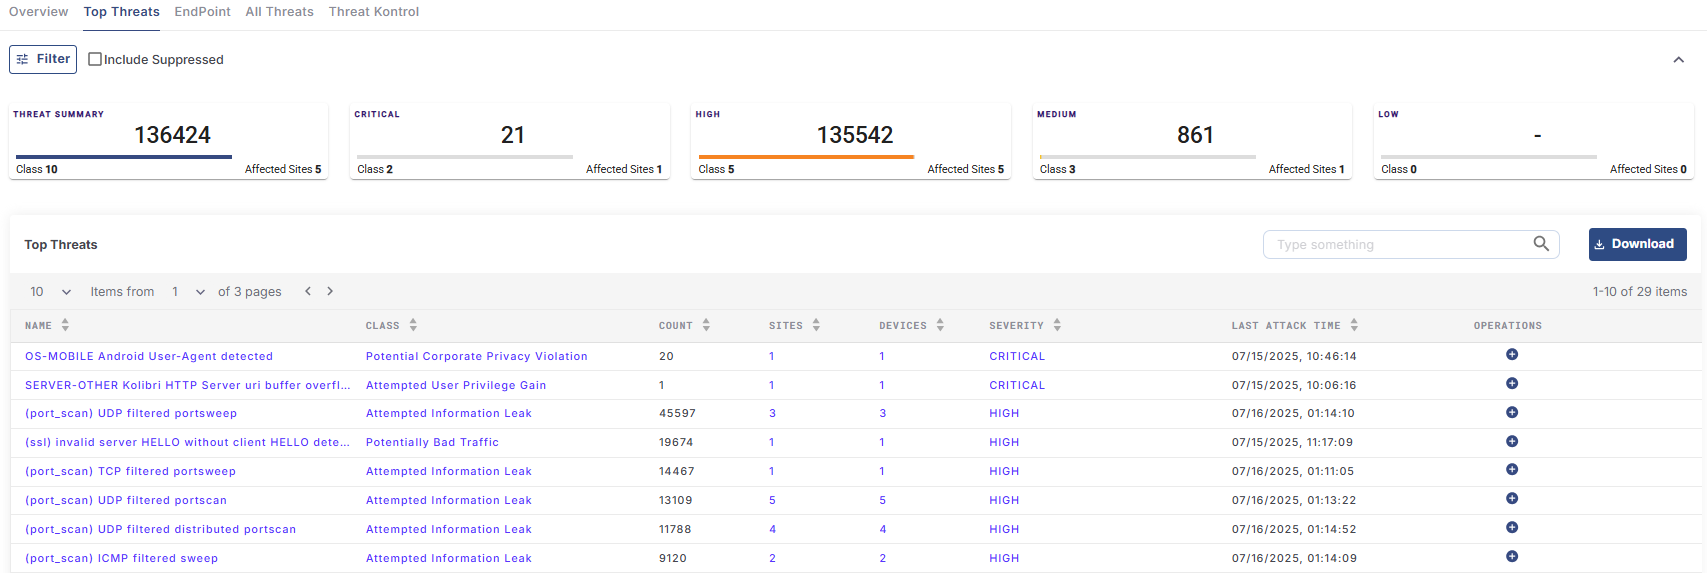
Task: Enable Include Suppressed checkbox
Action: [95, 59]
